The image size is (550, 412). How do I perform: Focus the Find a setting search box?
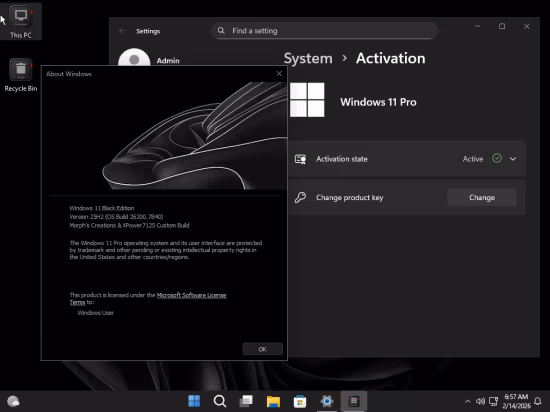pyautogui.click(x=324, y=31)
